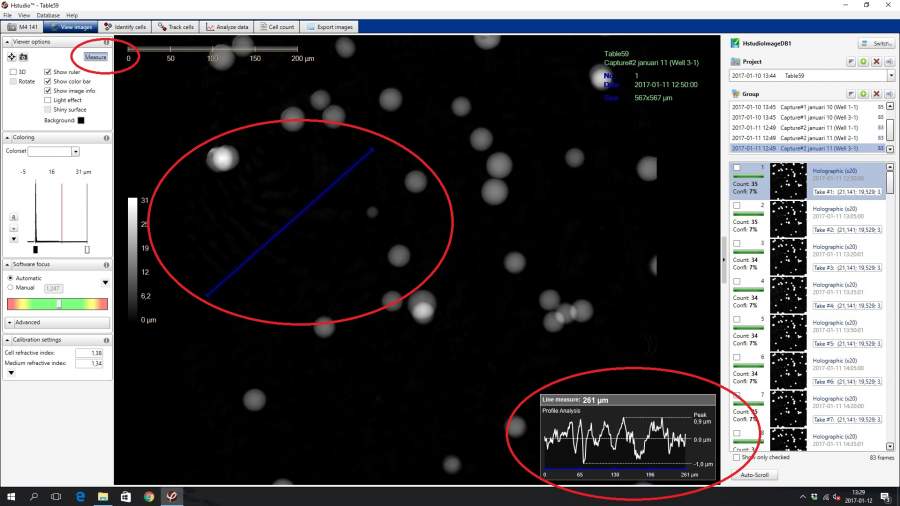Open the Colorset dropdown
This screenshot has width=900, height=506.
[75, 151]
